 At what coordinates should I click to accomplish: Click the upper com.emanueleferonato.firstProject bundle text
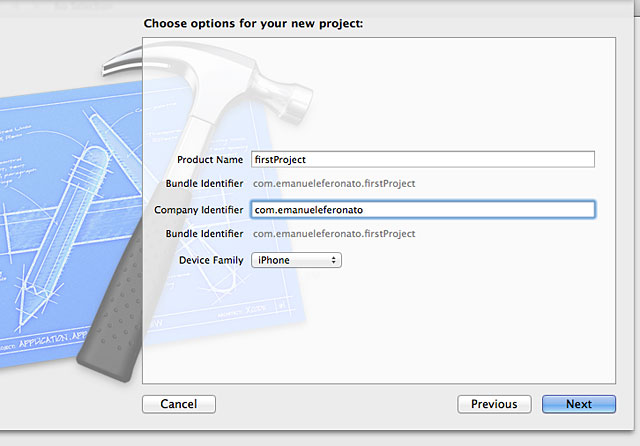[x=334, y=184]
